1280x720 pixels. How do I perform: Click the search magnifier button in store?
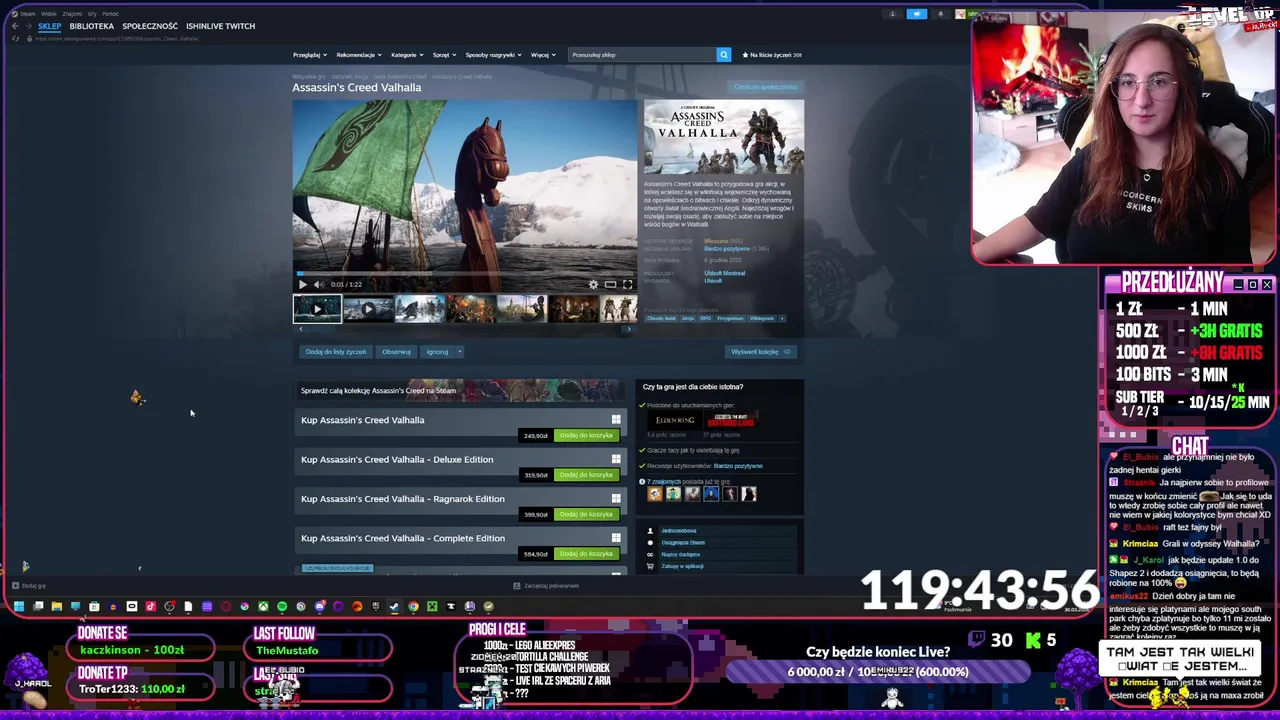coord(723,55)
